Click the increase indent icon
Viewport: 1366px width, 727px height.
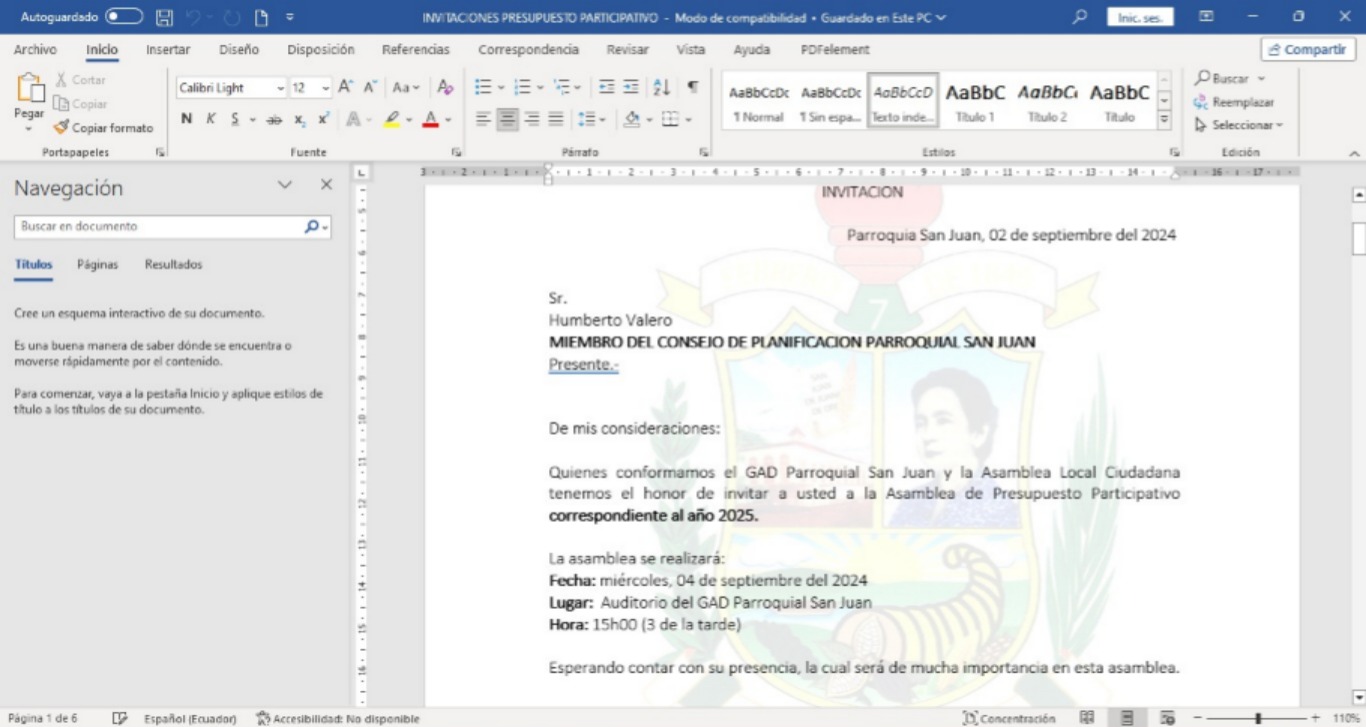click(x=631, y=88)
